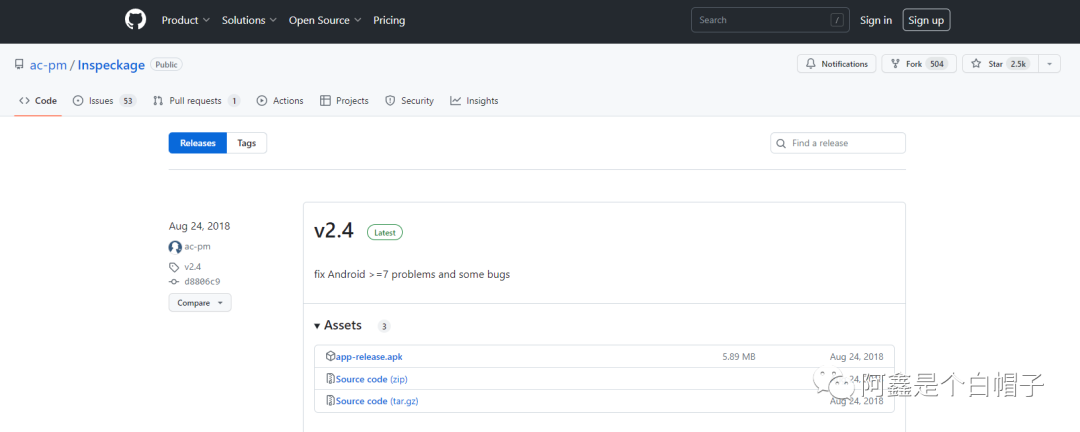Open the star lists dropdown arrow
Image resolution: width=1080 pixels, height=432 pixels.
click(x=1049, y=63)
